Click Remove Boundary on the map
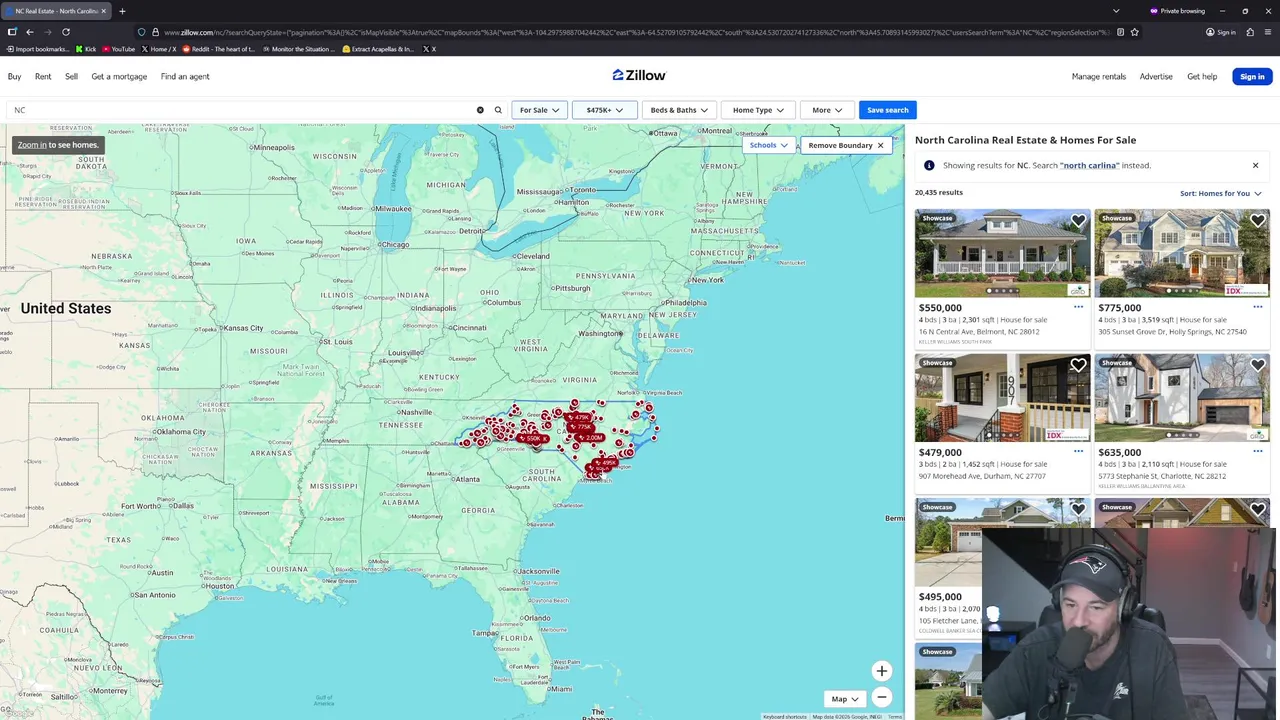Screen dimensions: 1280x720 click(x=846, y=145)
